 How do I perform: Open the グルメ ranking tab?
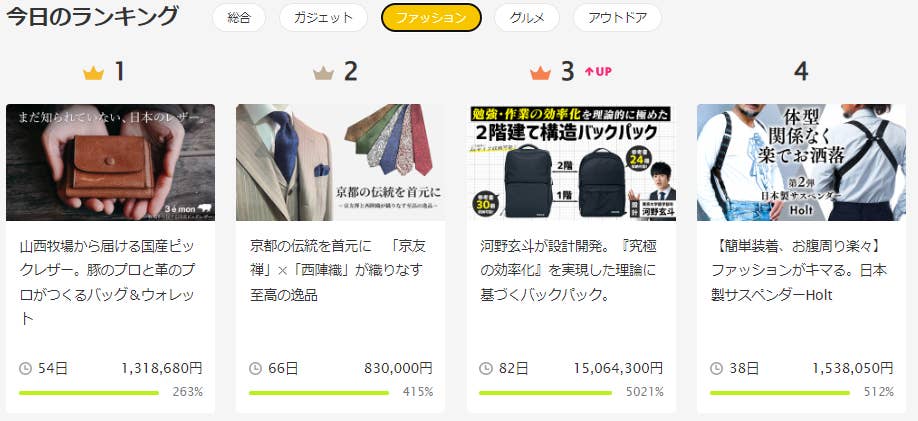527,18
